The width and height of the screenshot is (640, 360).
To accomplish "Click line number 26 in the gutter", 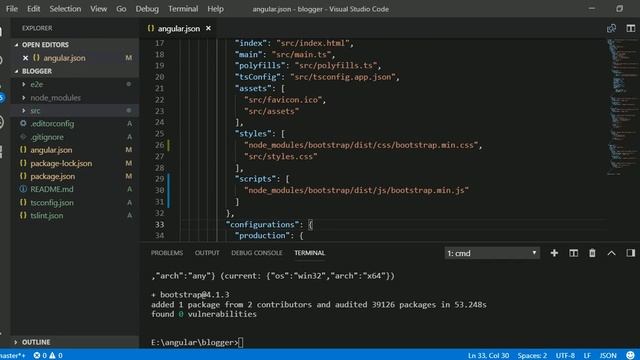I will pyautogui.click(x=159, y=145).
